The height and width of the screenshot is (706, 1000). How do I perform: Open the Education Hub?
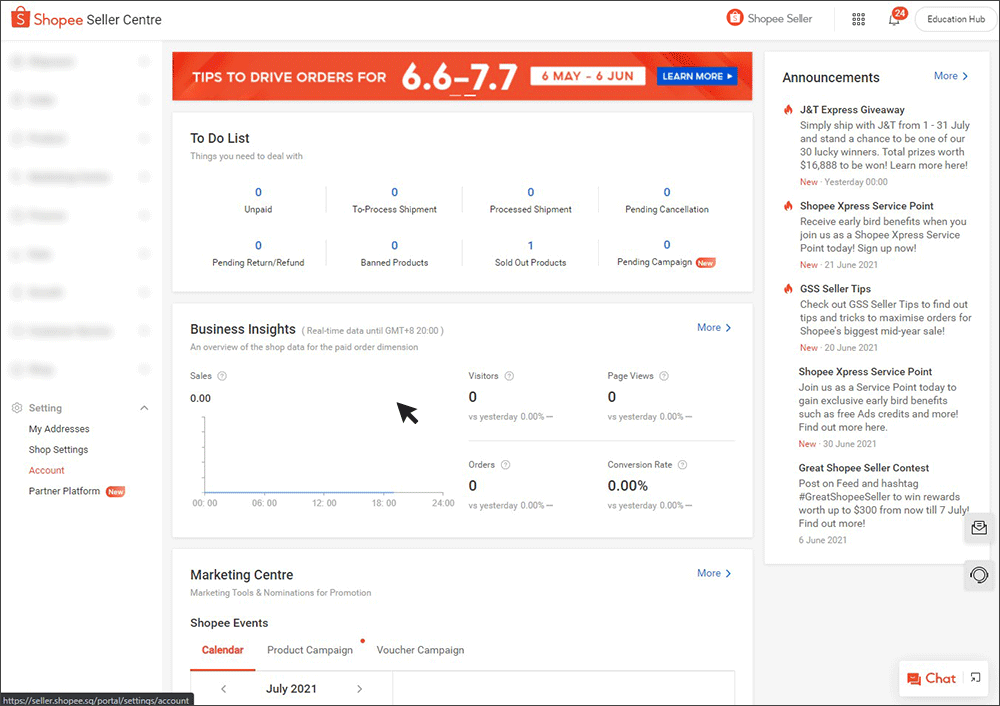pyautogui.click(x=954, y=18)
